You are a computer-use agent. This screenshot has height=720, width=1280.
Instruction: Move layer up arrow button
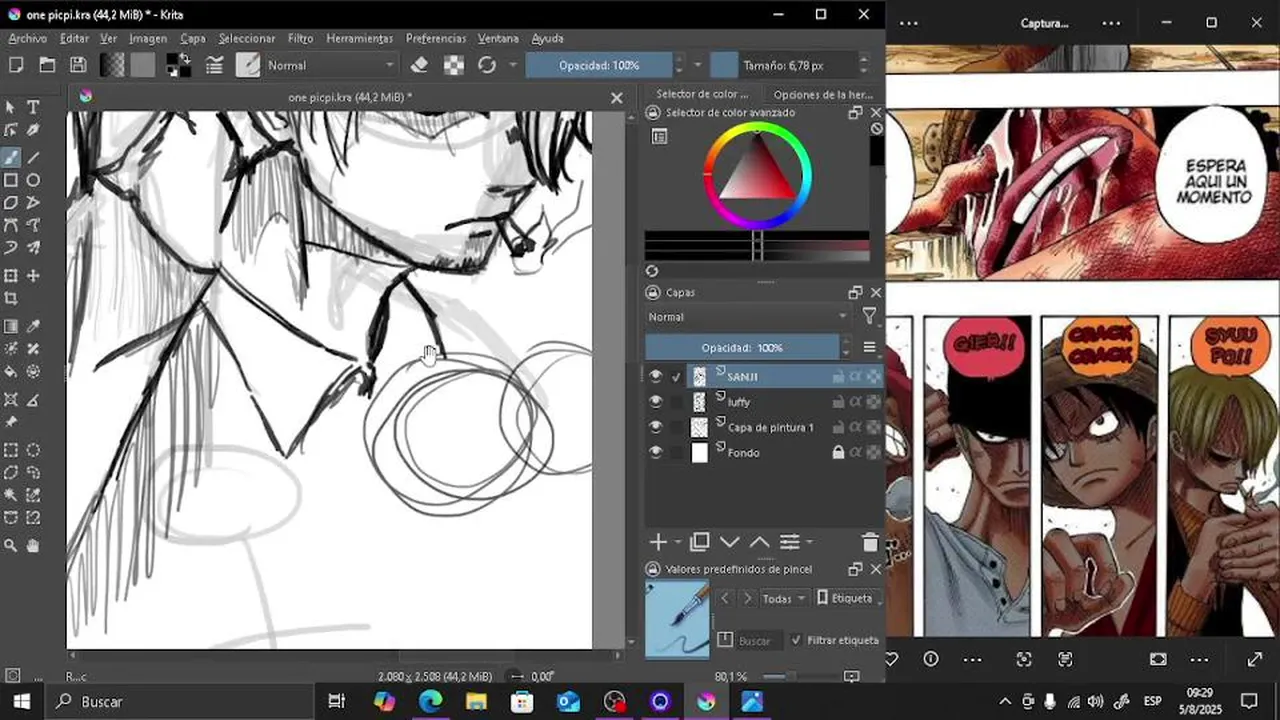coord(760,542)
